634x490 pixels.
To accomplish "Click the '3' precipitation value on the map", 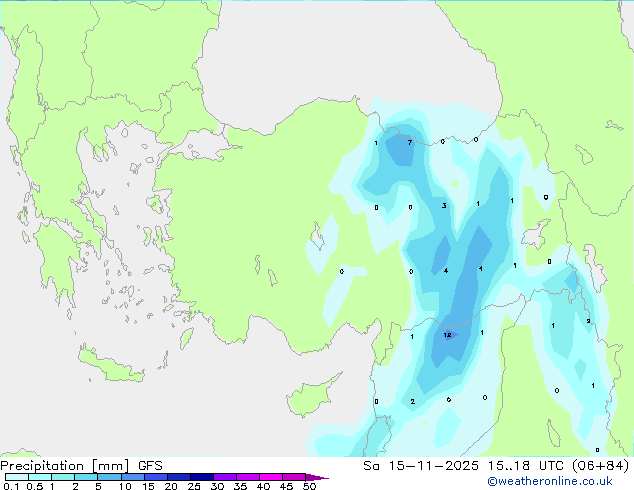I will pyautogui.click(x=444, y=206).
